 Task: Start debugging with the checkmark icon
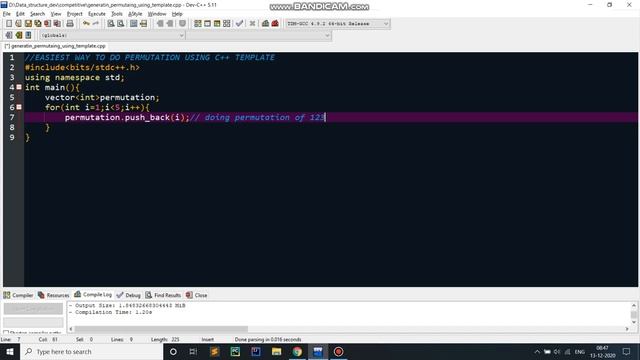(x=240, y=24)
